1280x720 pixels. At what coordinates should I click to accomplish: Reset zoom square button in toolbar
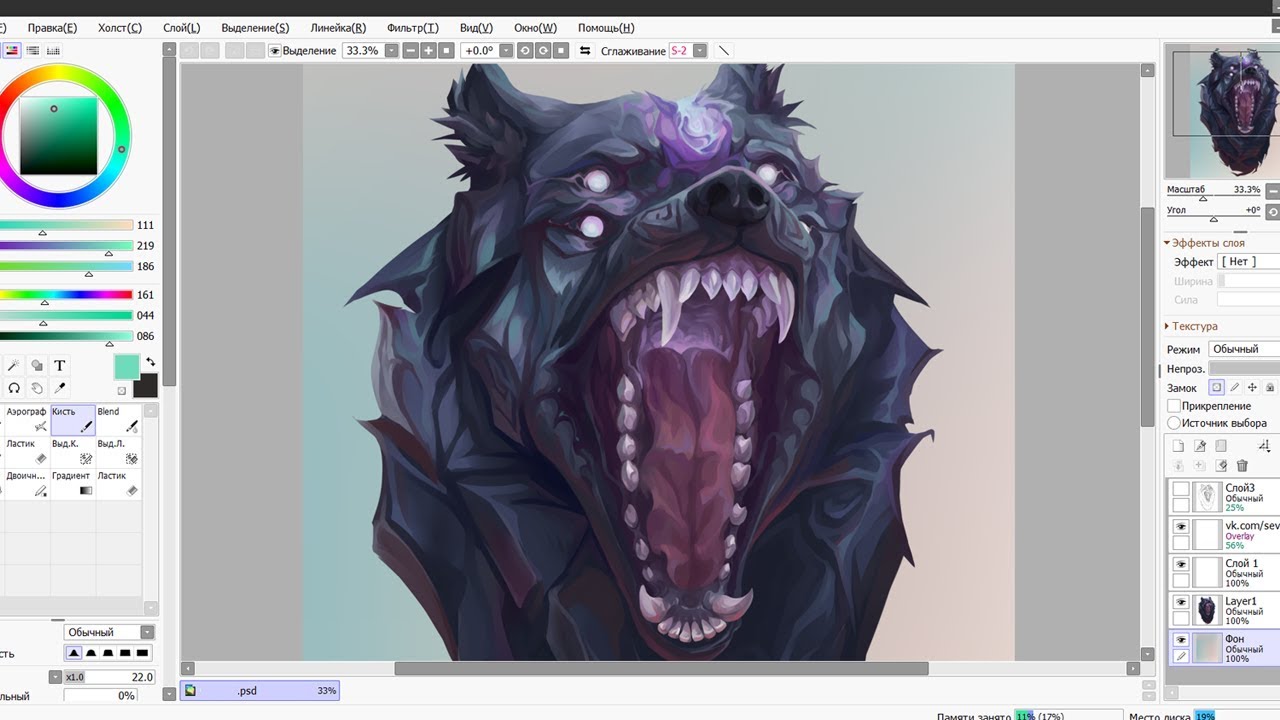(x=446, y=50)
